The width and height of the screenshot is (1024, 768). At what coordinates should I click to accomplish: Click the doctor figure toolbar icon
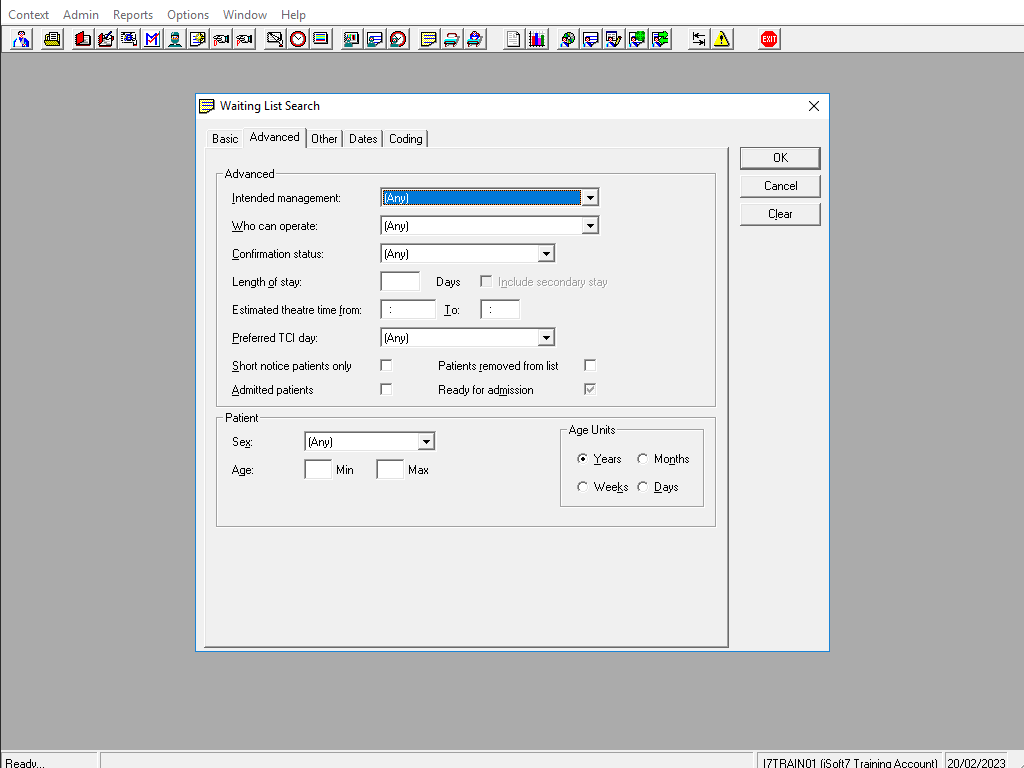point(22,39)
